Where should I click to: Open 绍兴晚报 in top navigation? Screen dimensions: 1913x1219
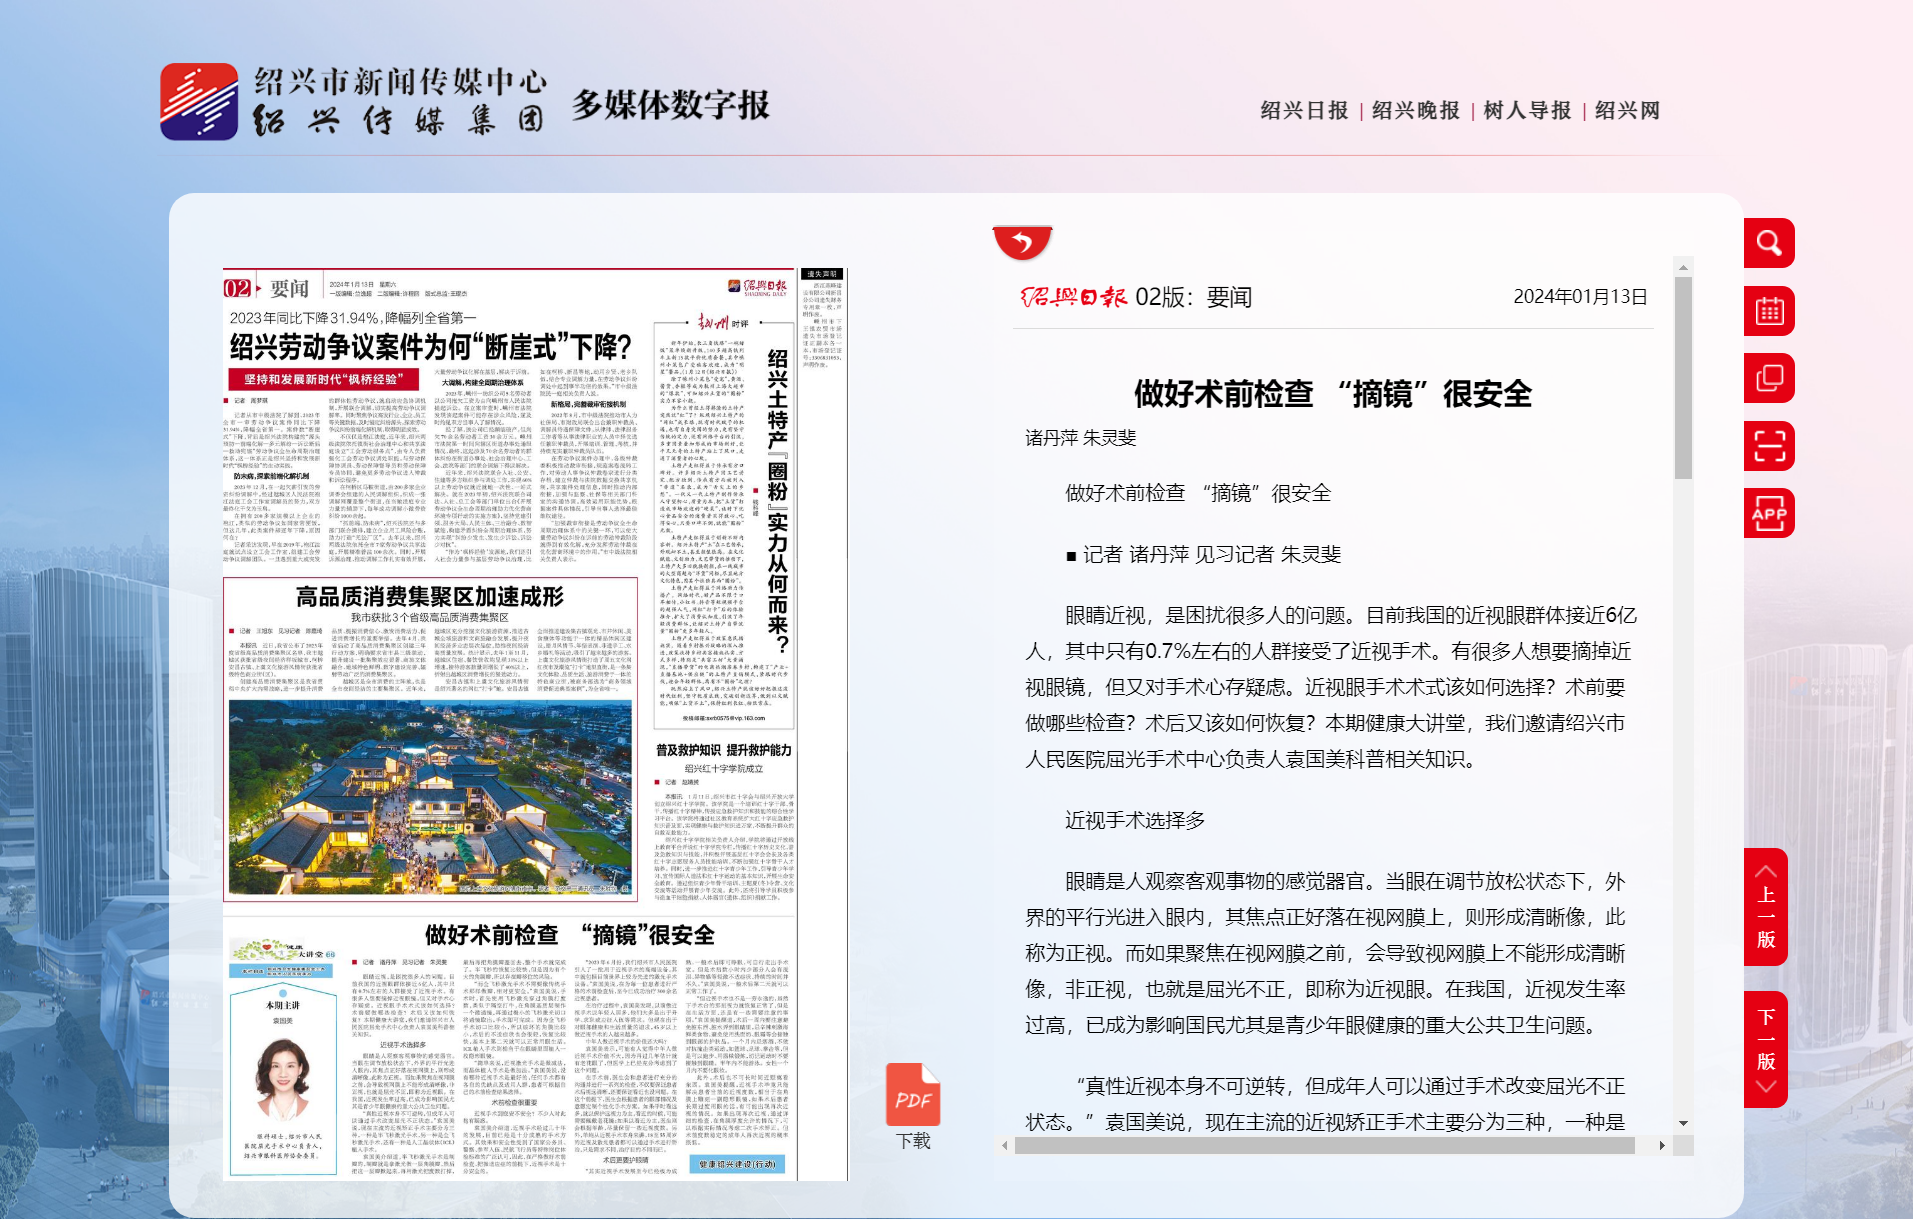(x=1416, y=110)
